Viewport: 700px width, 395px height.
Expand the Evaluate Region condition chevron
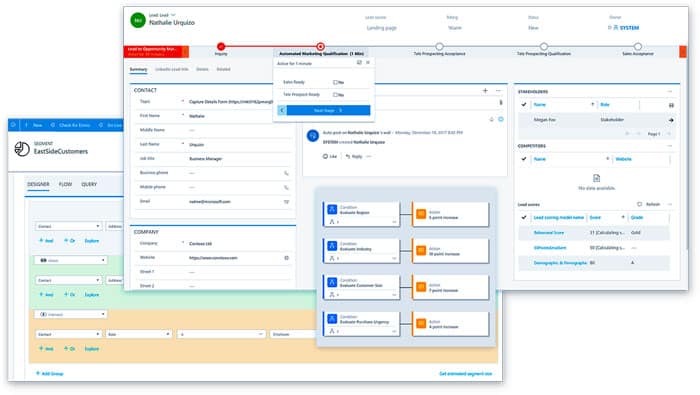click(394, 222)
